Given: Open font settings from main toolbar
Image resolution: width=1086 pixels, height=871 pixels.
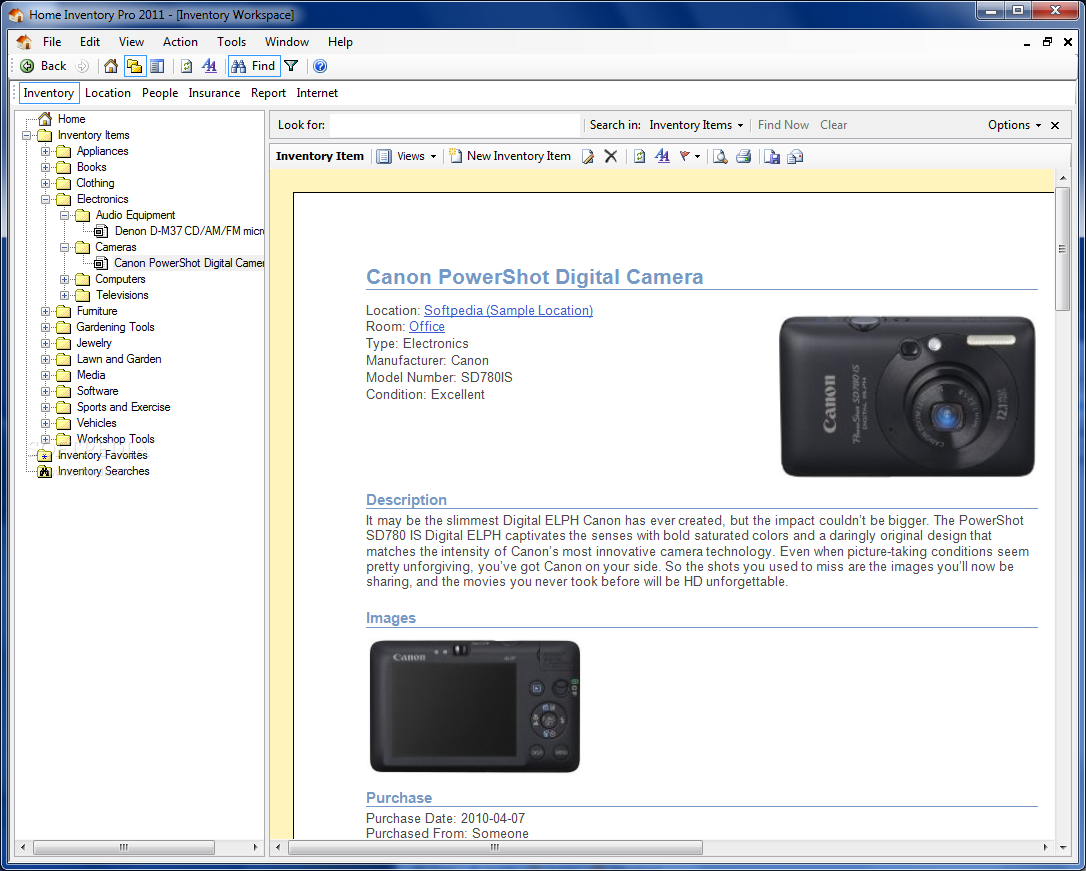Looking at the screenshot, I should coord(209,66).
